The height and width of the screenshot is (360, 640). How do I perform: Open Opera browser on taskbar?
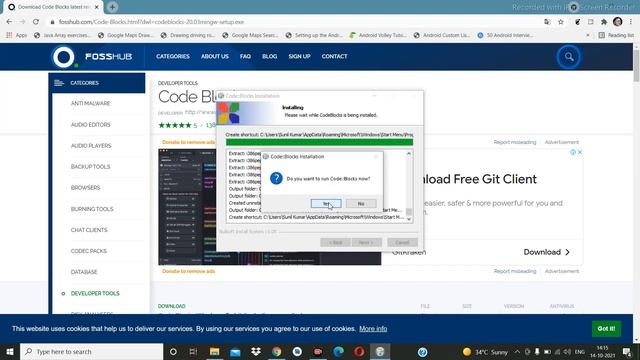pos(359,351)
